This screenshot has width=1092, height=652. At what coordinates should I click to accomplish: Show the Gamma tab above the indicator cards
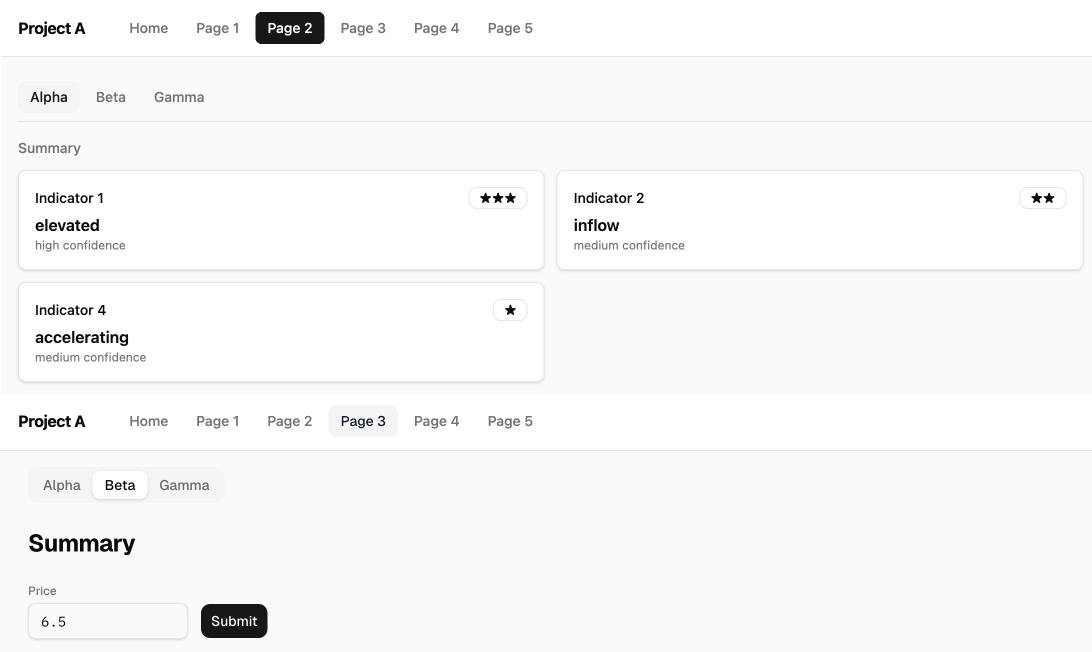pos(179,97)
